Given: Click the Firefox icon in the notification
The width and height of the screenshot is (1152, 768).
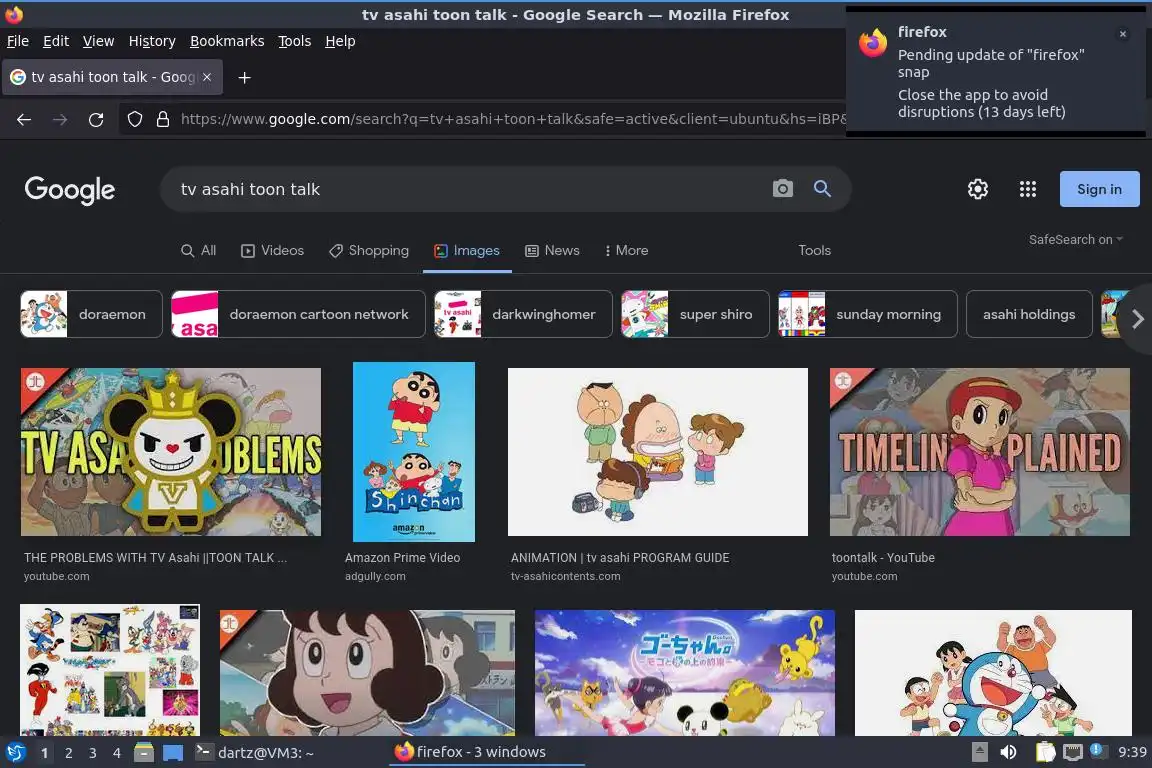Looking at the screenshot, I should pyautogui.click(x=873, y=43).
